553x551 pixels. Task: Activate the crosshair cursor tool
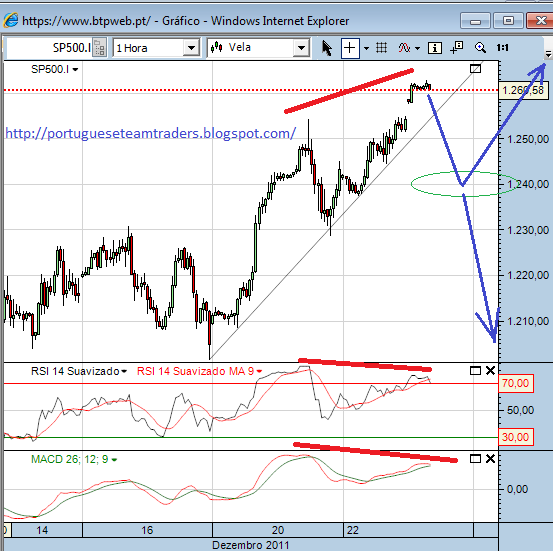pos(350,48)
